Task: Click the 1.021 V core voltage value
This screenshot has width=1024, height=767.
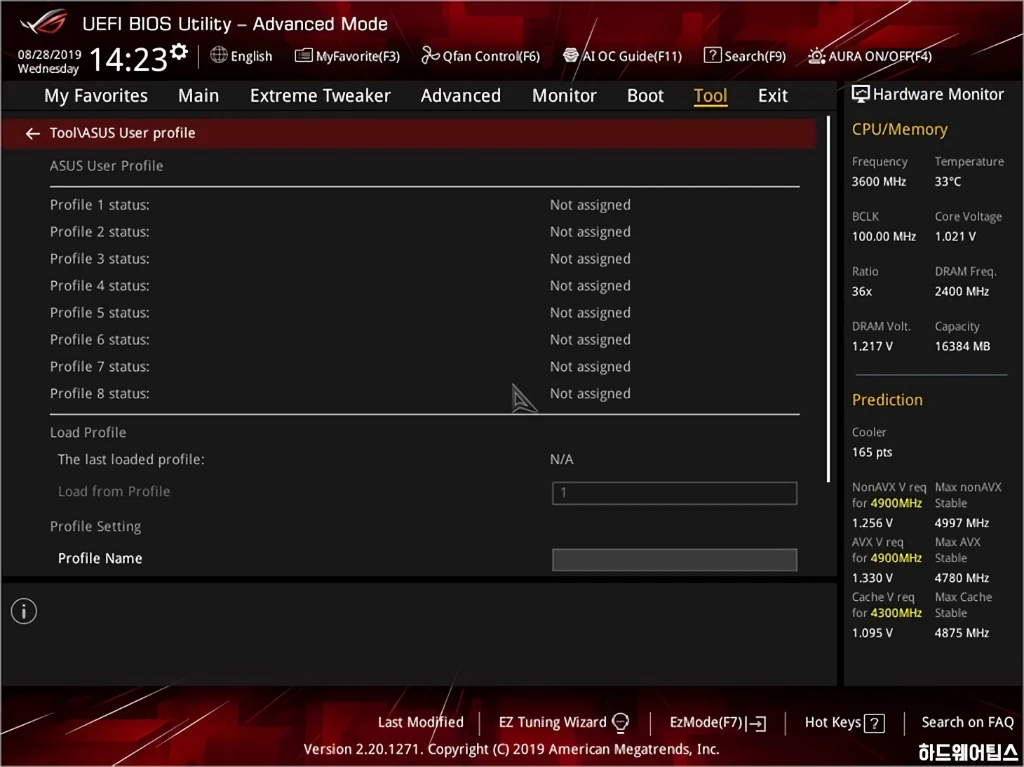Action: pyautogui.click(x=955, y=237)
